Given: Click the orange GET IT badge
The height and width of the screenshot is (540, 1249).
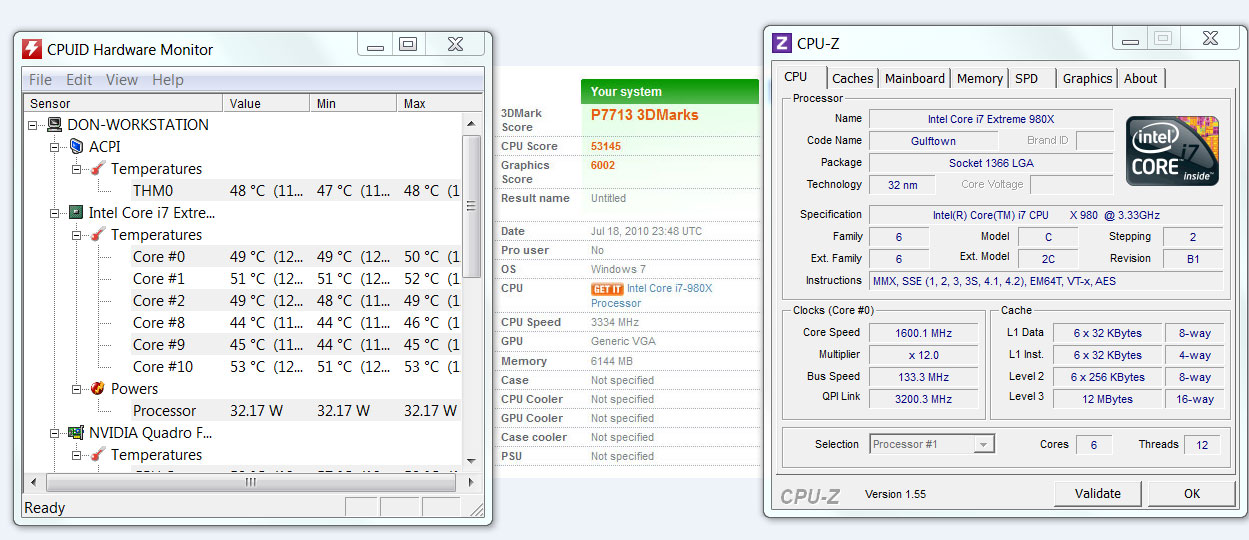Looking at the screenshot, I should (x=607, y=289).
